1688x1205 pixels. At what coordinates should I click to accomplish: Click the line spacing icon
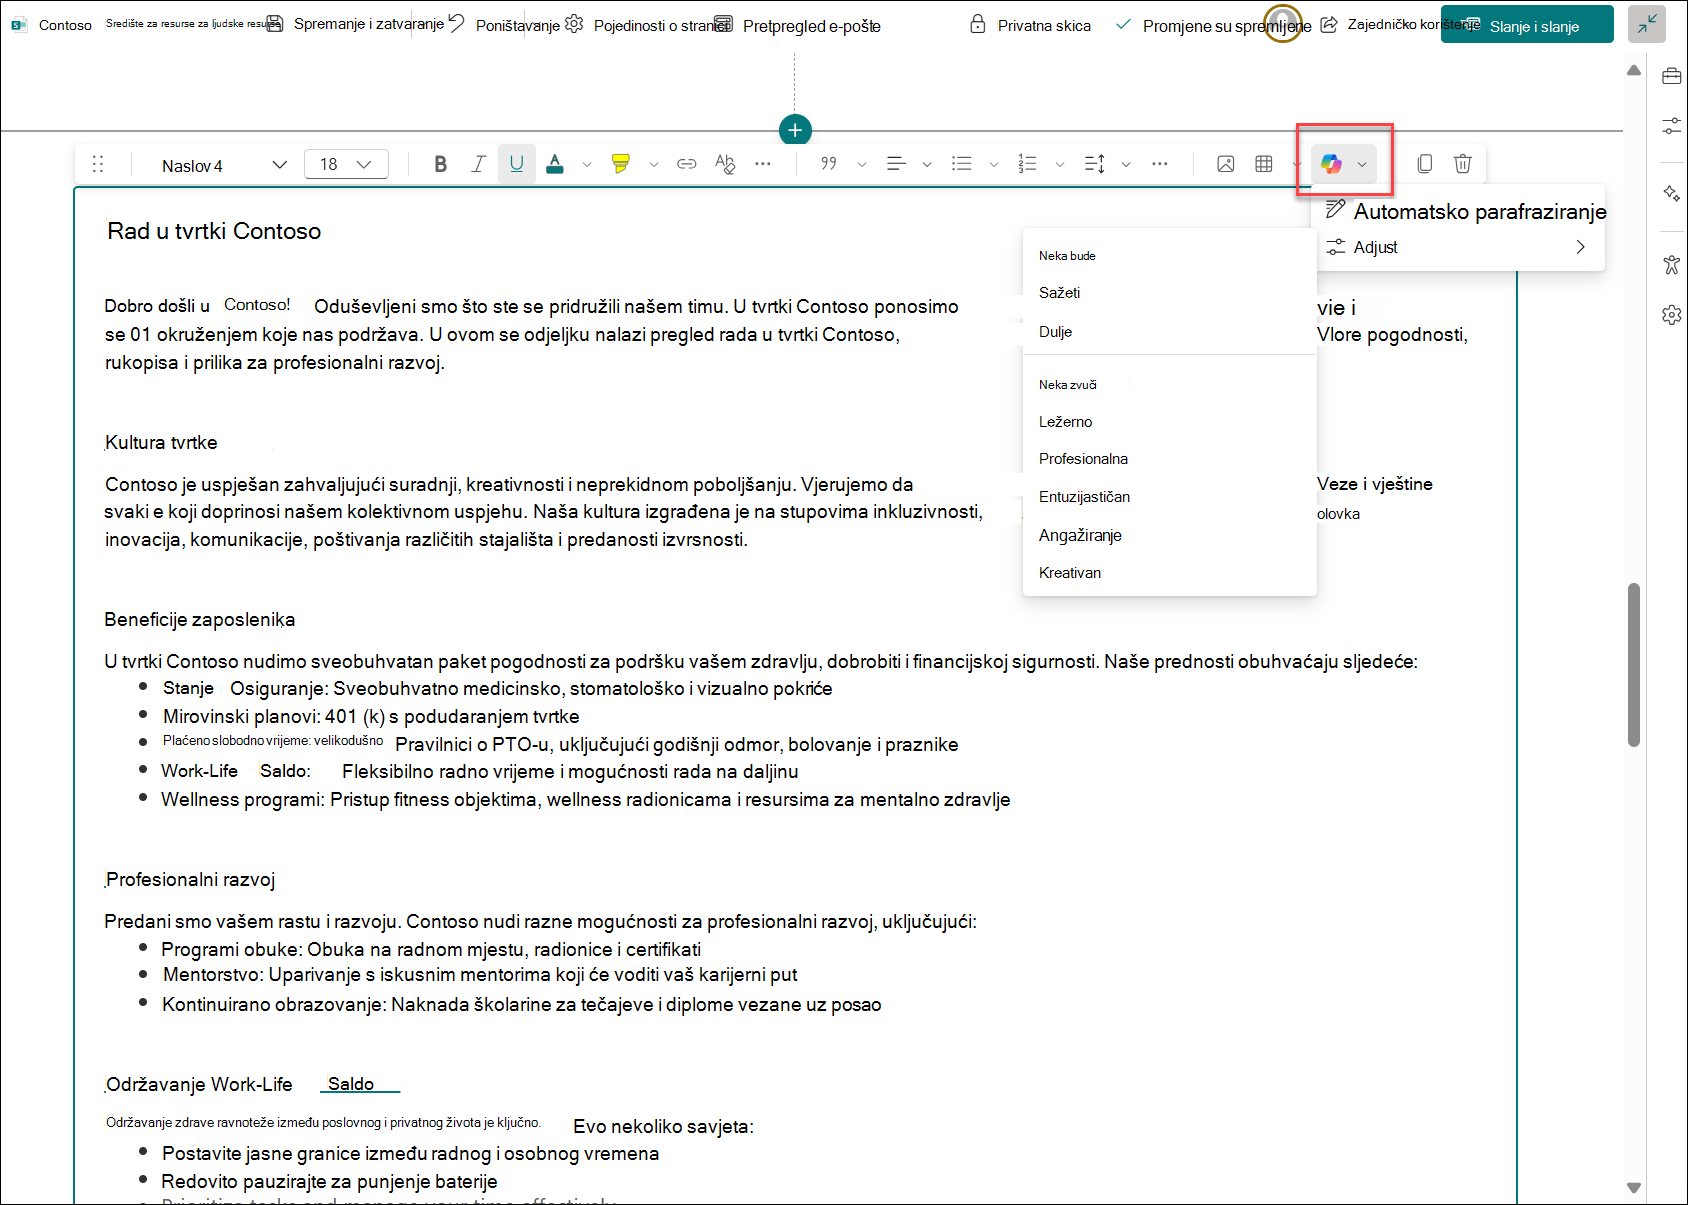(x=1095, y=164)
